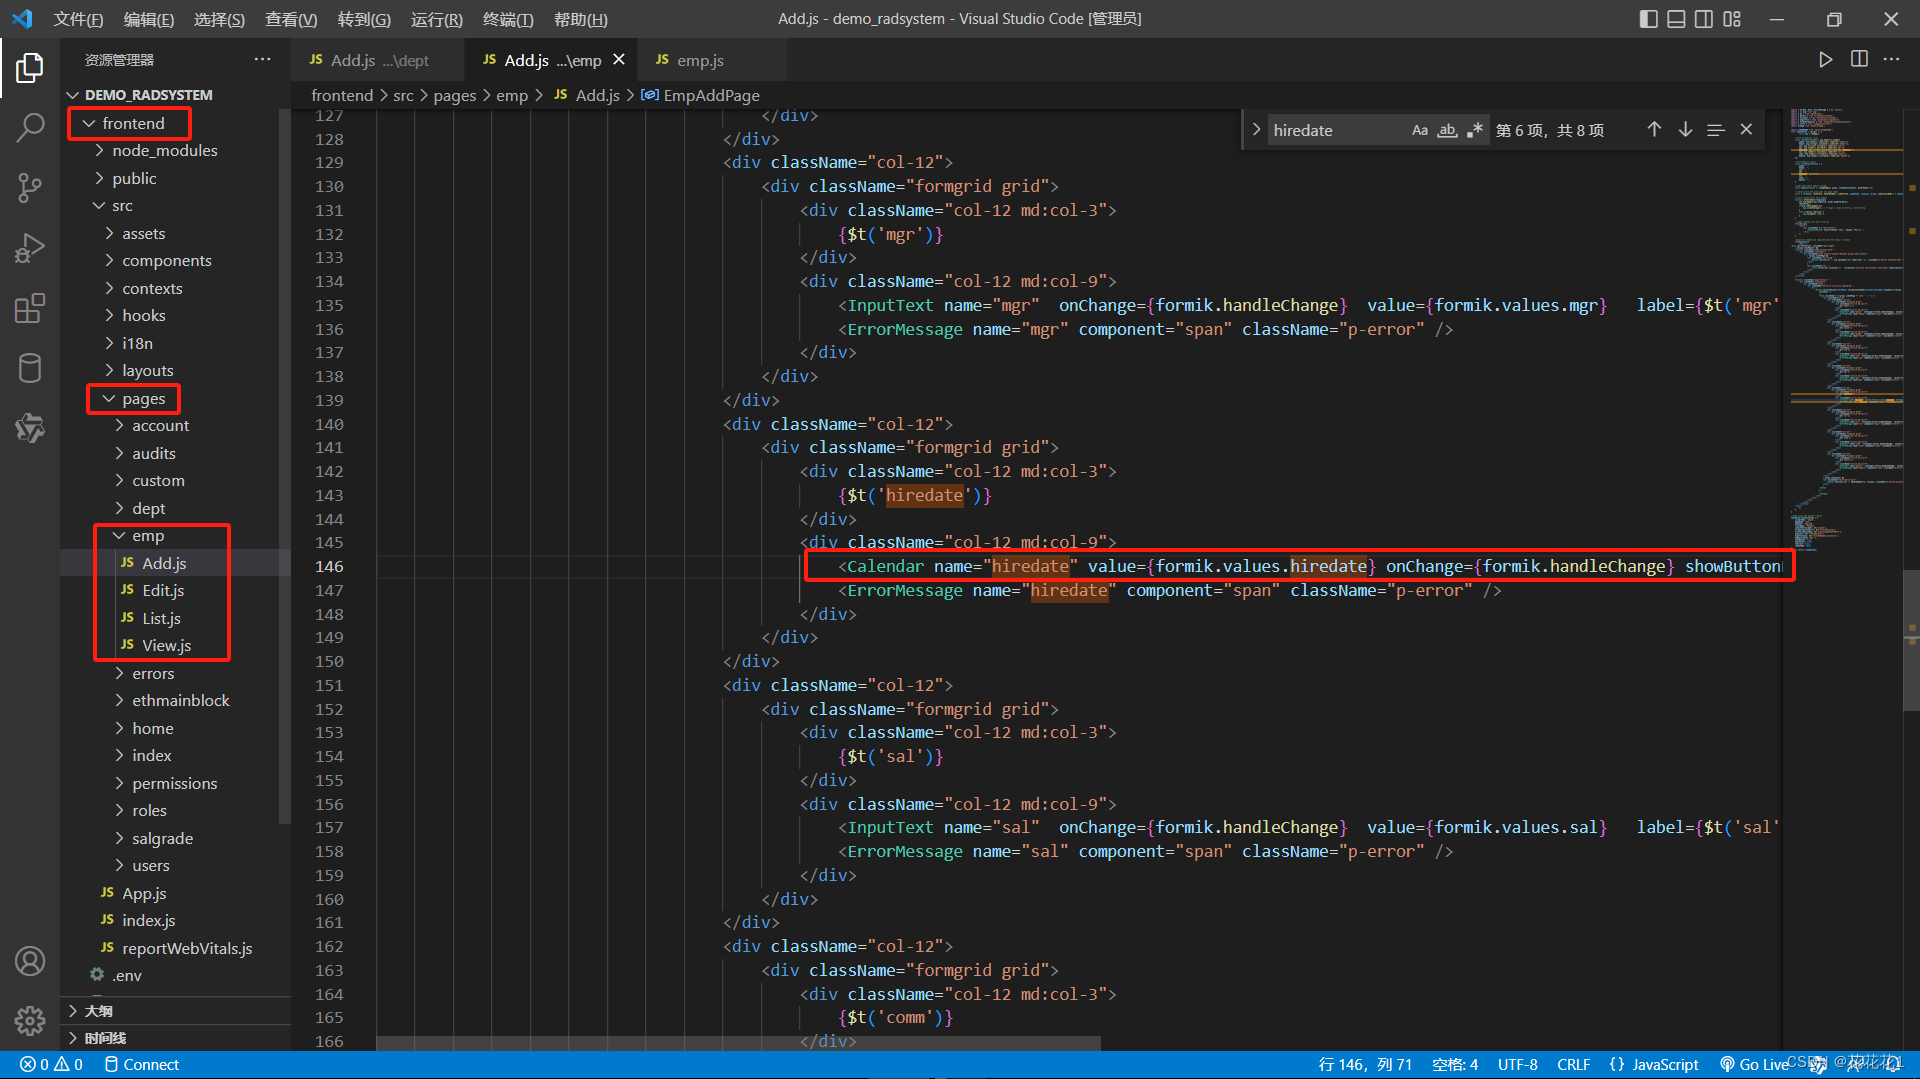Image resolution: width=1920 pixels, height=1079 pixels.
Task: Expand the node_modules folder
Action: (x=164, y=151)
